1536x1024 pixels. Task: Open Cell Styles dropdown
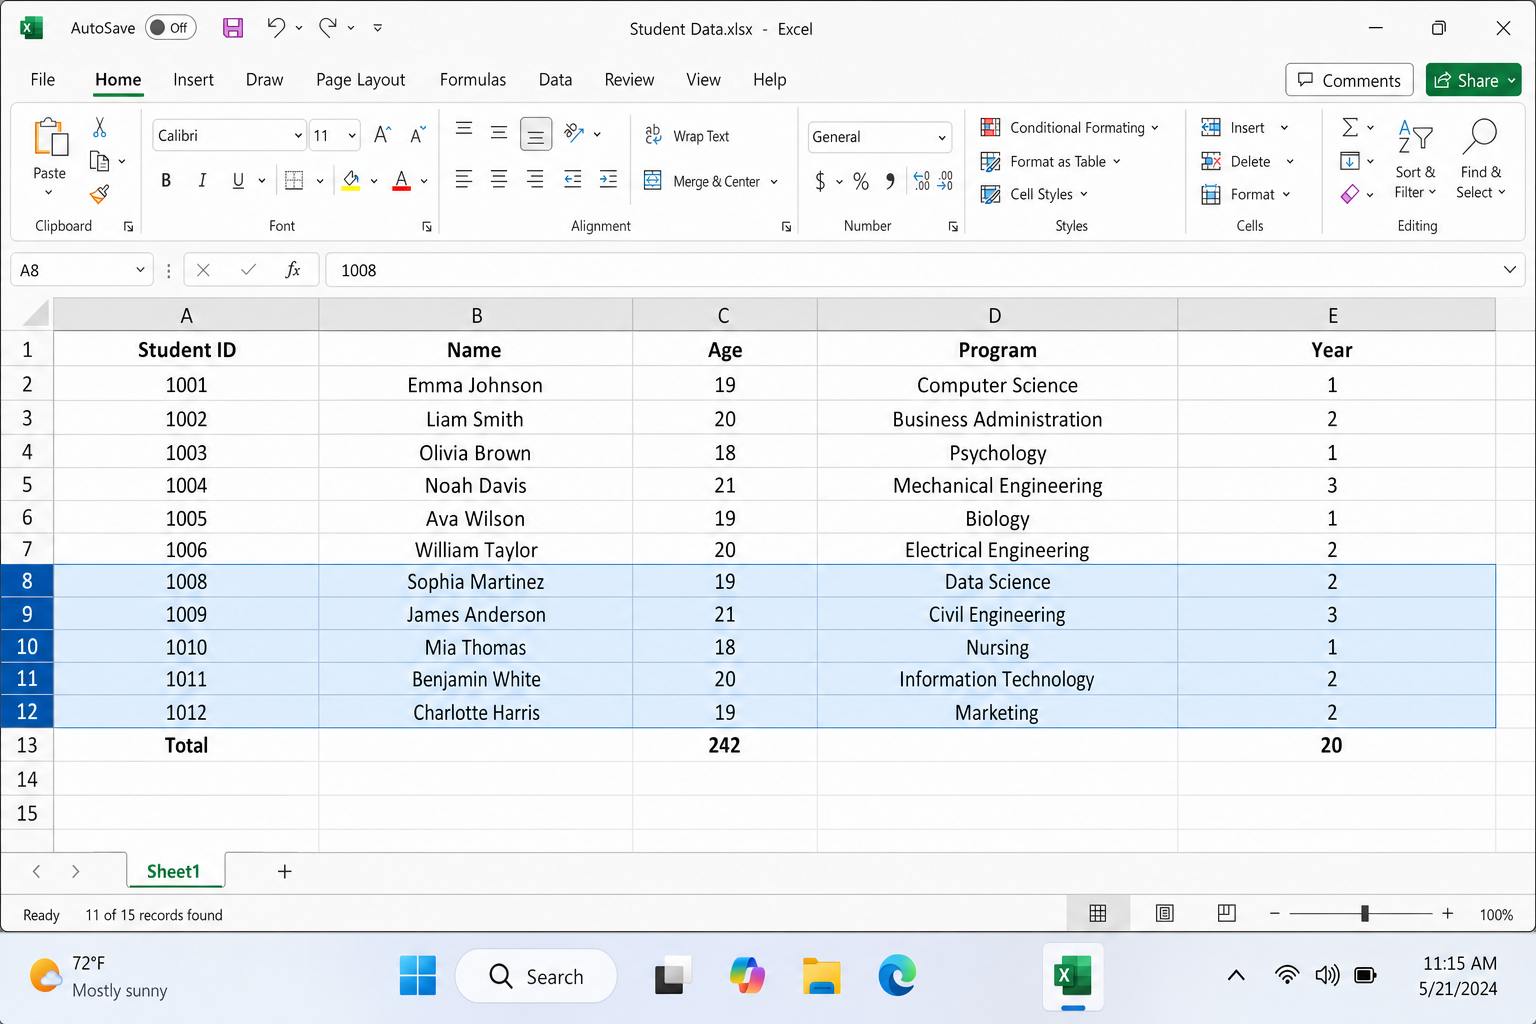coord(1034,194)
